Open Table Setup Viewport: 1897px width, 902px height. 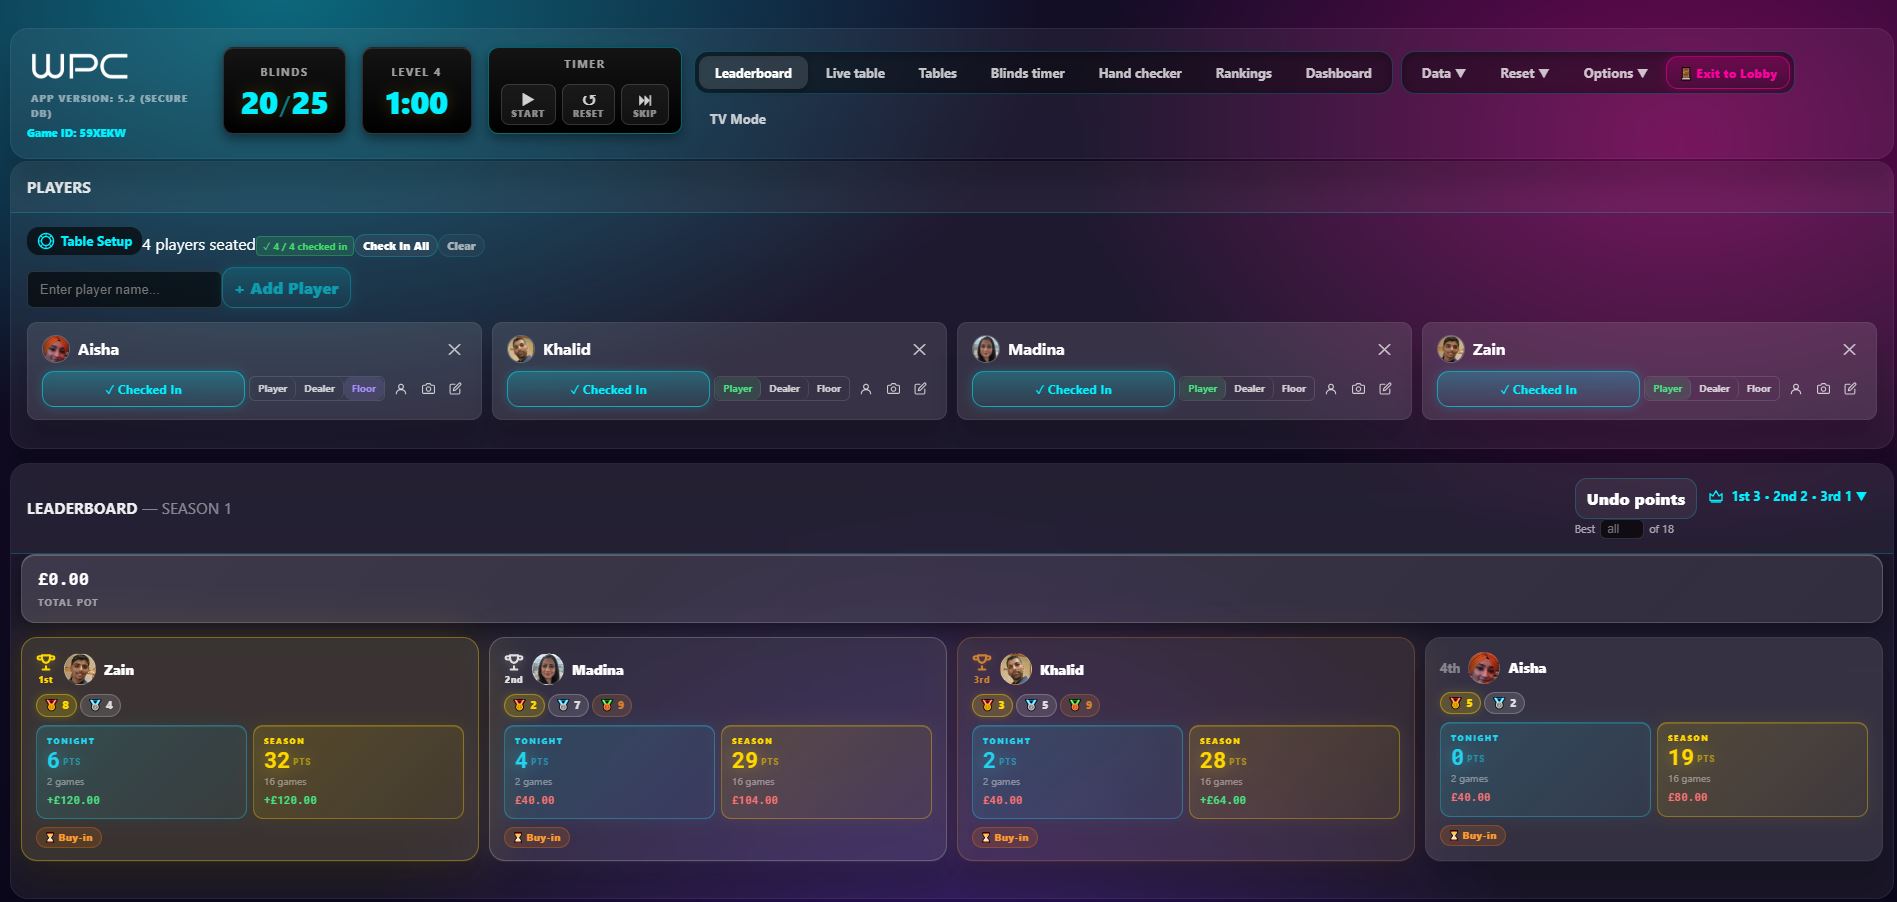tap(85, 241)
